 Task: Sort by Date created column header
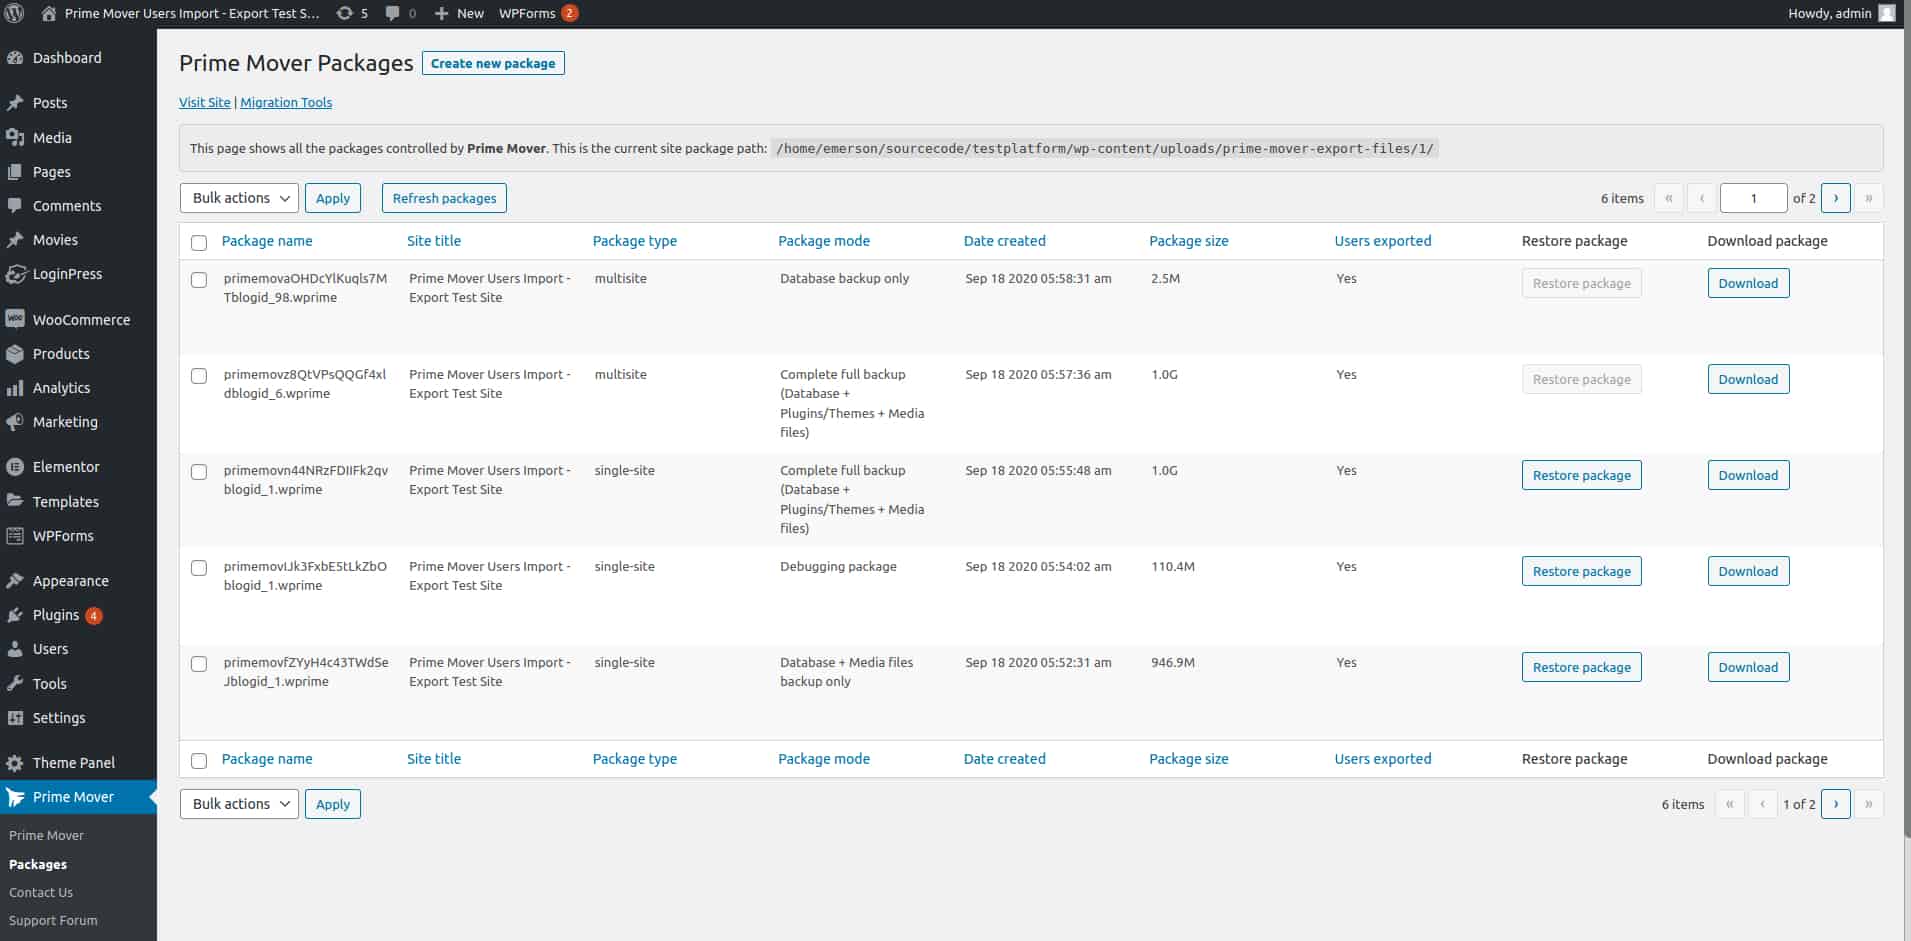pos(1005,241)
